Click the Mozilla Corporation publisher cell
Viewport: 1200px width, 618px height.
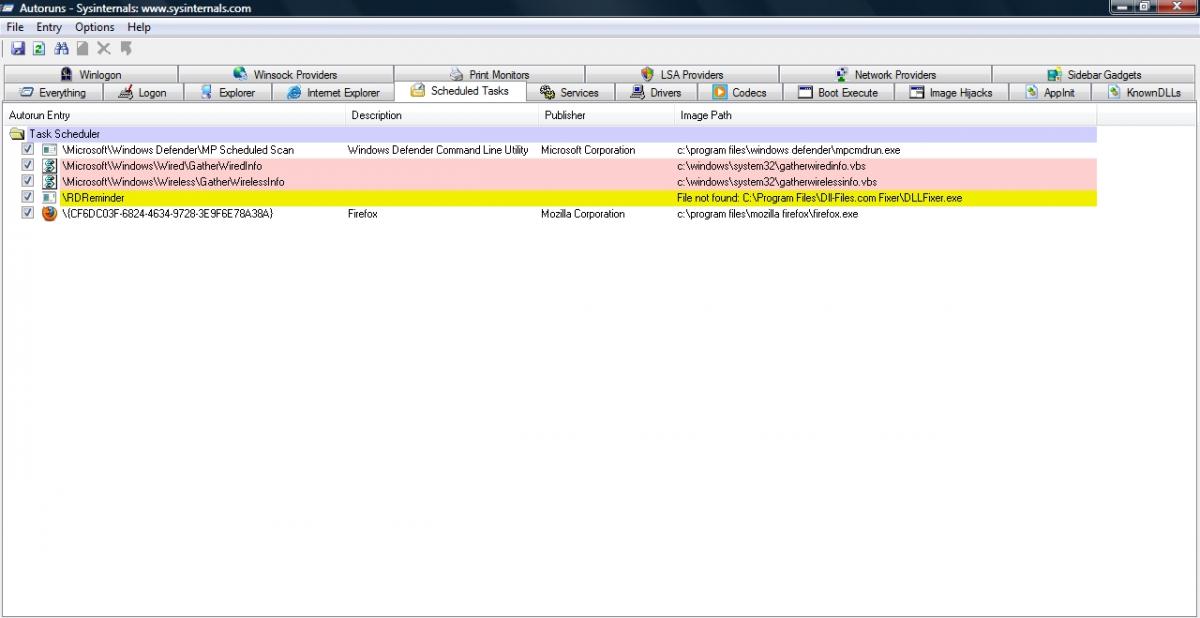[583, 214]
